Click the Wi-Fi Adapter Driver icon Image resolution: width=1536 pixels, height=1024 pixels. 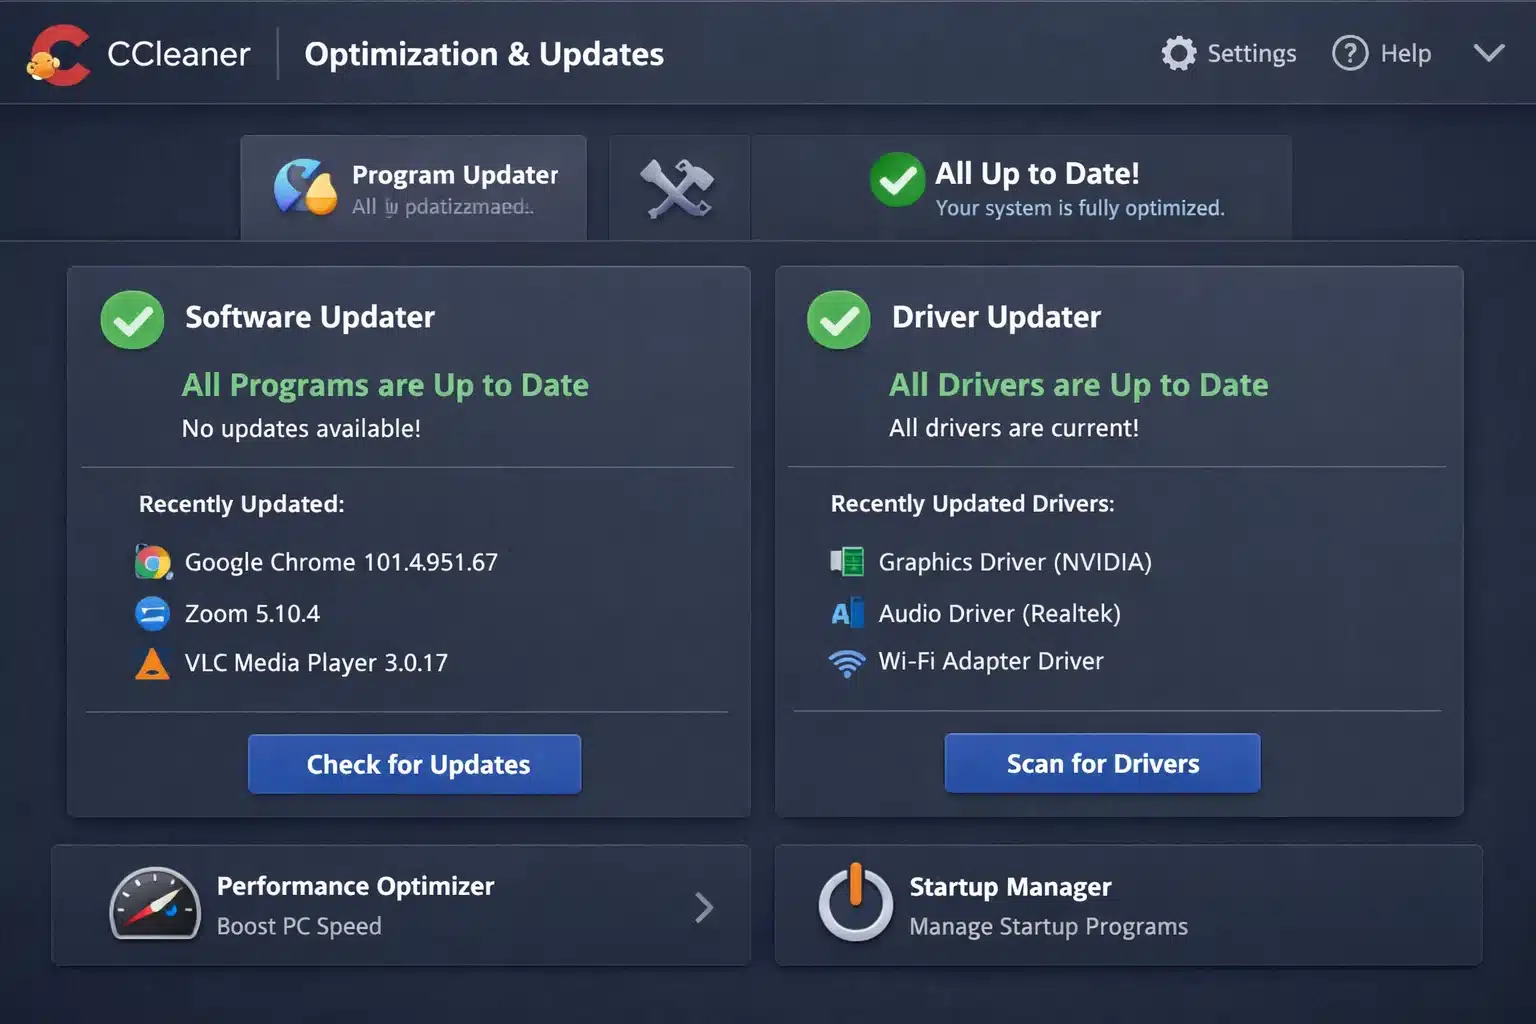848,662
